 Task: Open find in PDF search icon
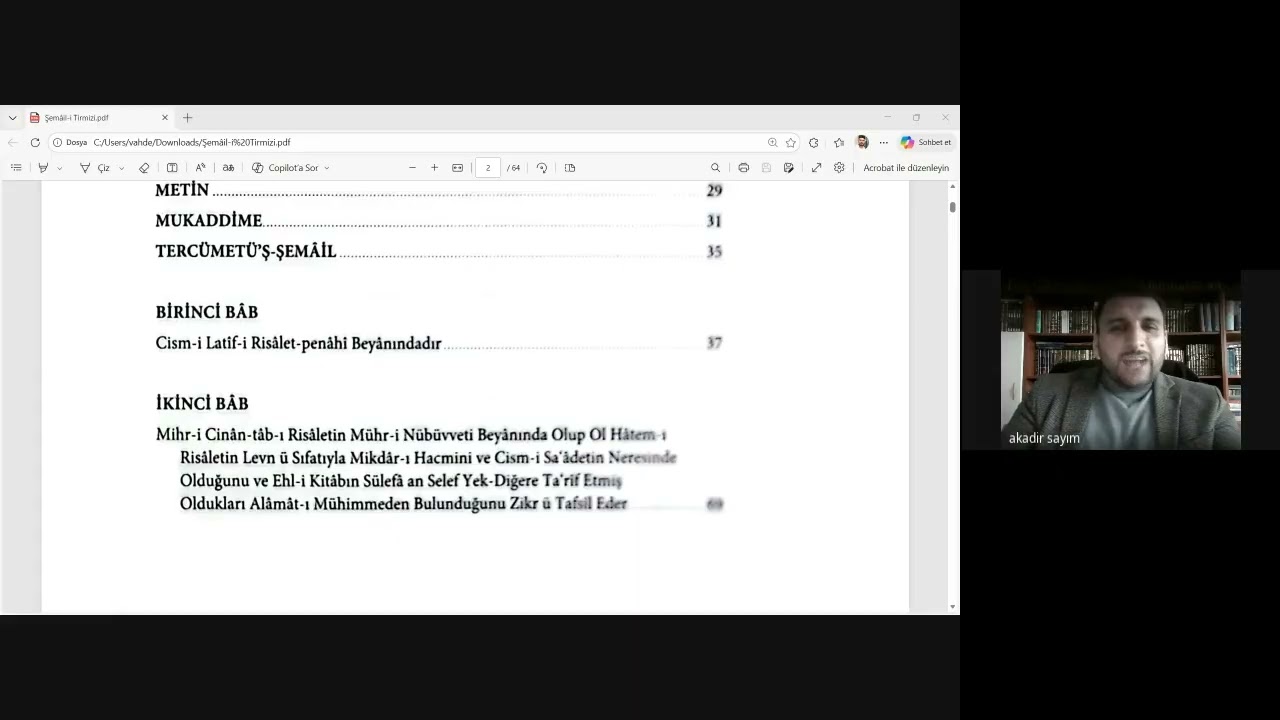pos(715,168)
